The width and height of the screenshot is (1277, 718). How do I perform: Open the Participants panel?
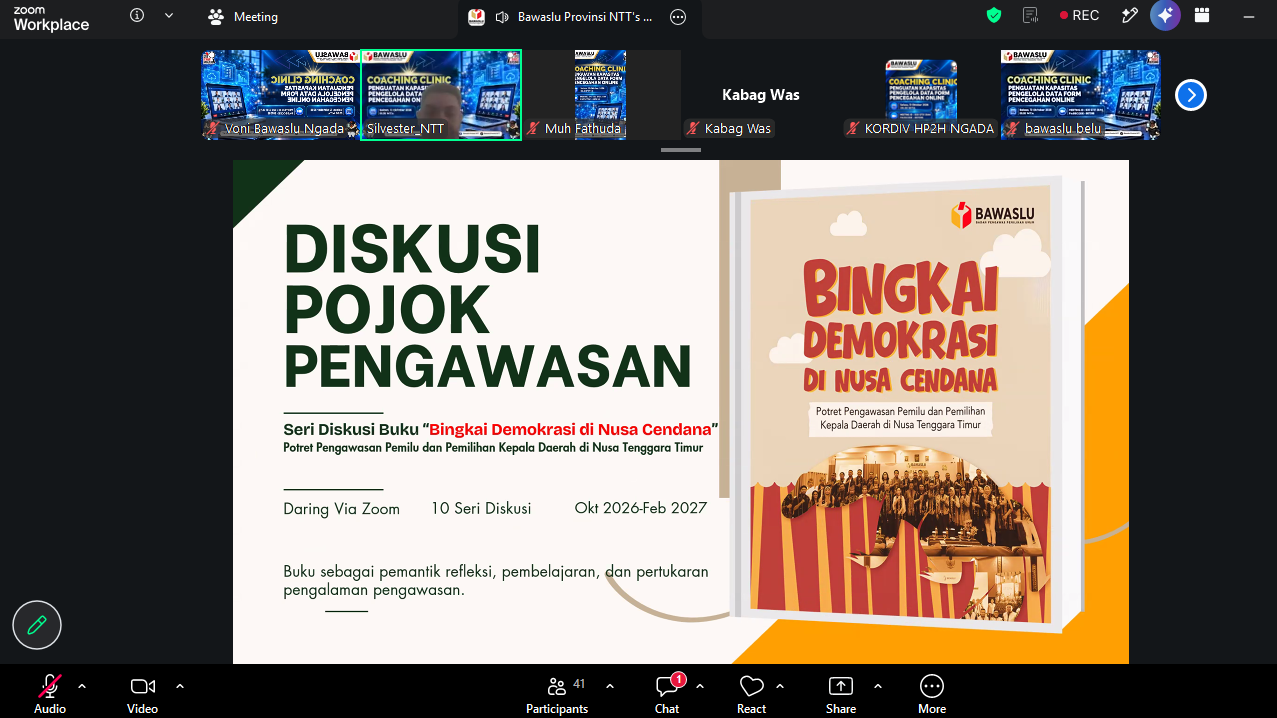pyautogui.click(x=557, y=693)
